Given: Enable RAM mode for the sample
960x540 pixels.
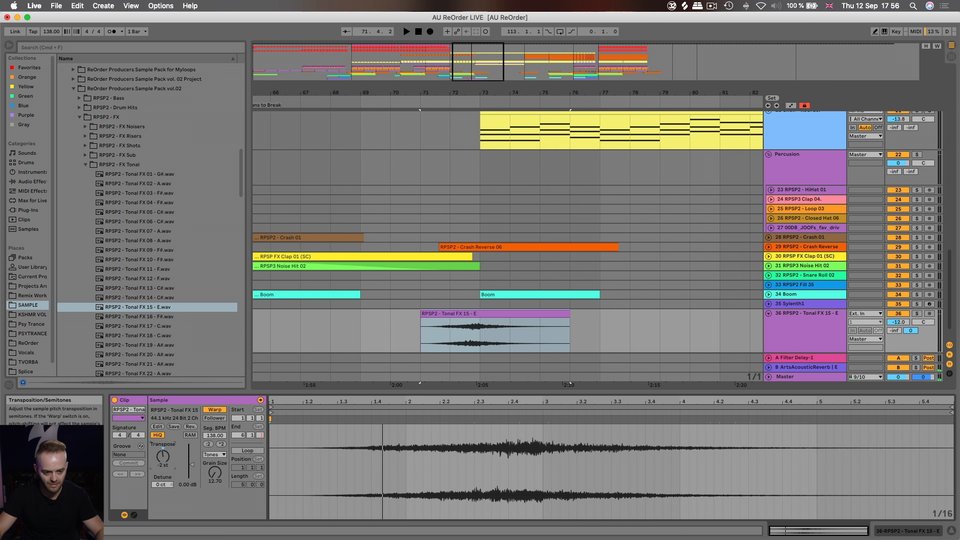Looking at the screenshot, I should coord(190,435).
